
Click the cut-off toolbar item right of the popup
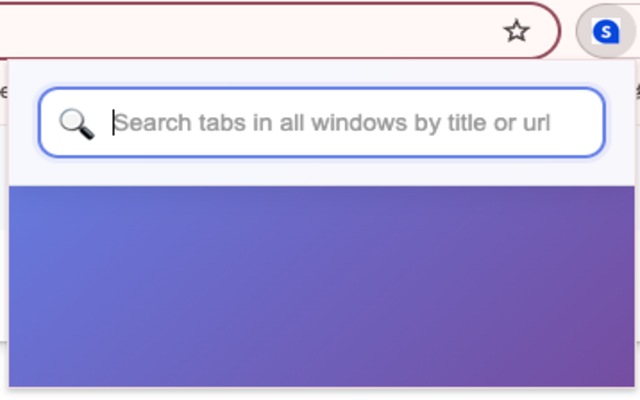coord(637,92)
